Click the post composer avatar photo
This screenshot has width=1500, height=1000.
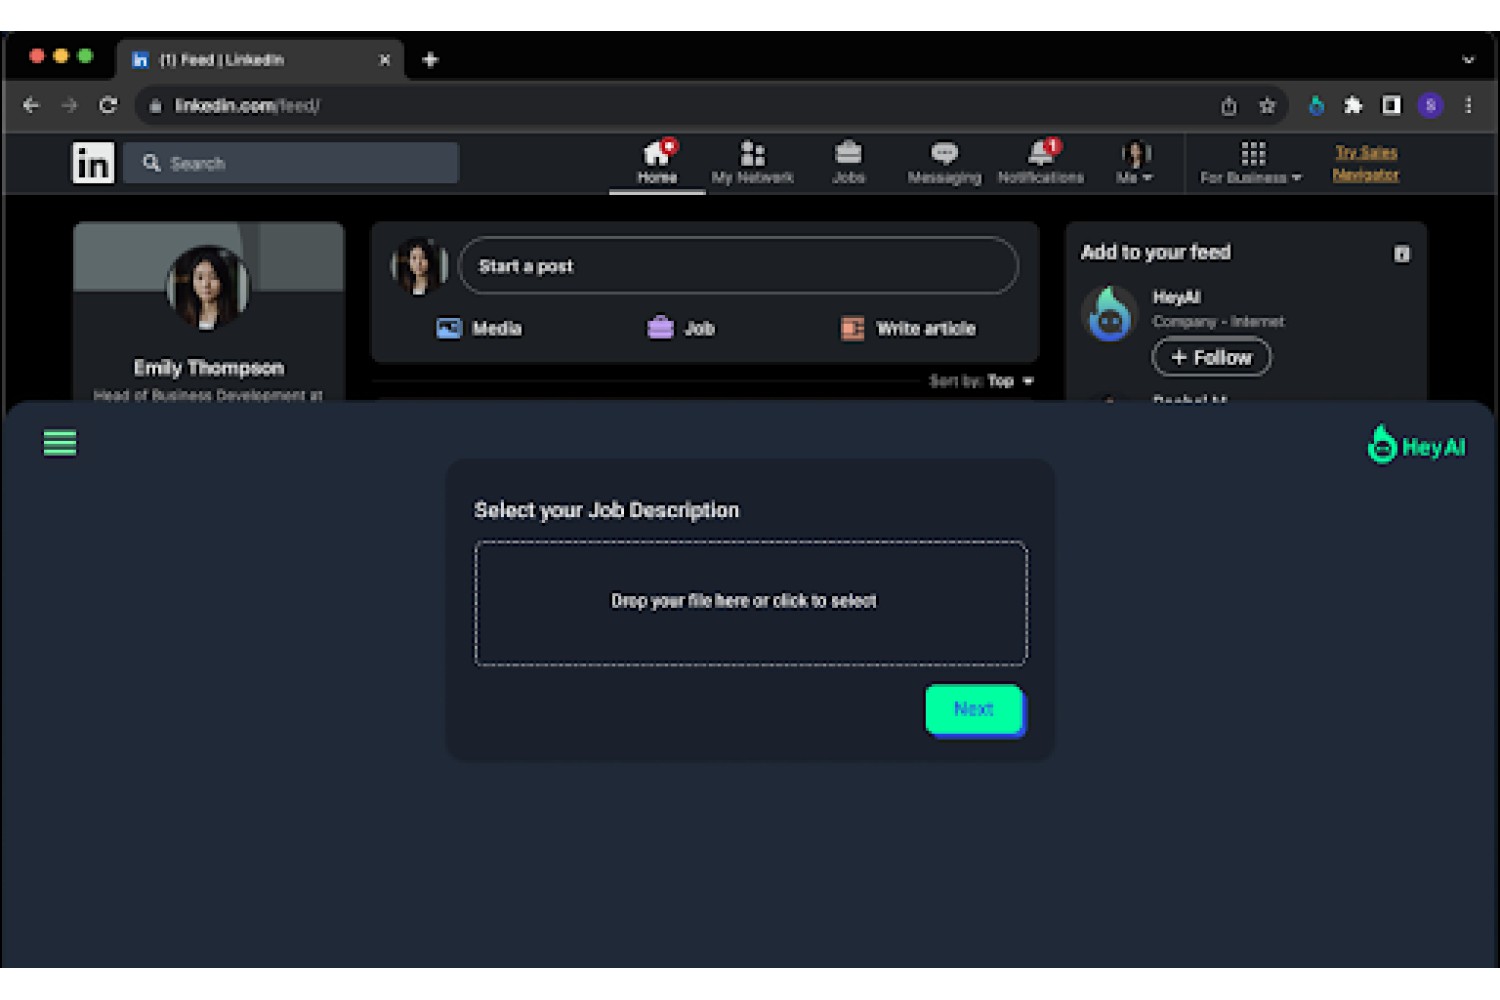[x=419, y=266]
